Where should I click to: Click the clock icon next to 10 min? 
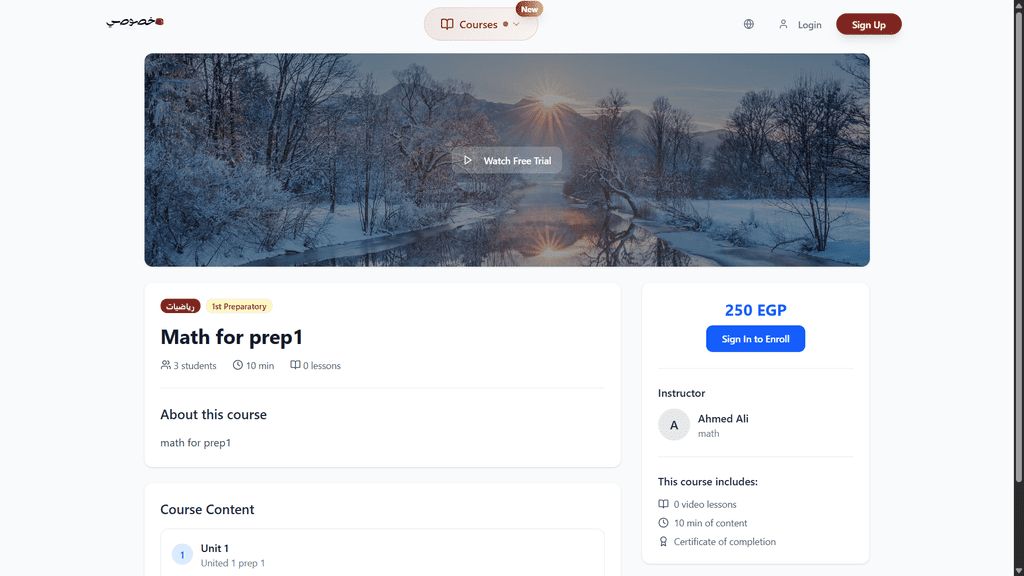[x=238, y=365]
